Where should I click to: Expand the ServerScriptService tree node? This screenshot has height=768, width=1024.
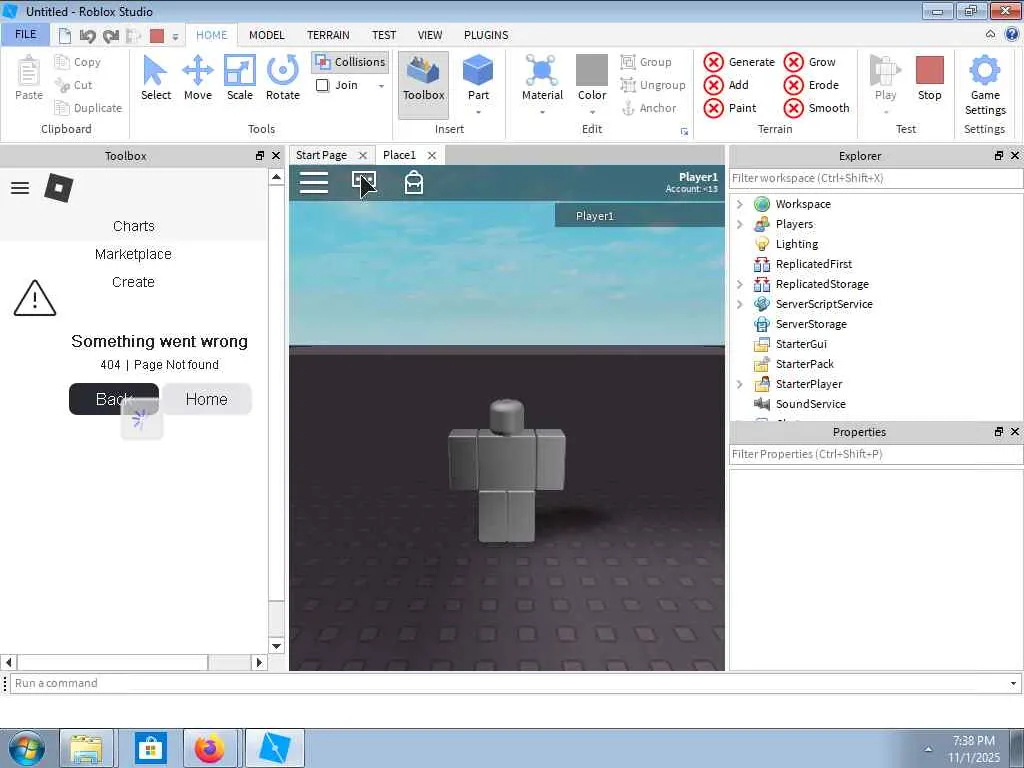(739, 304)
